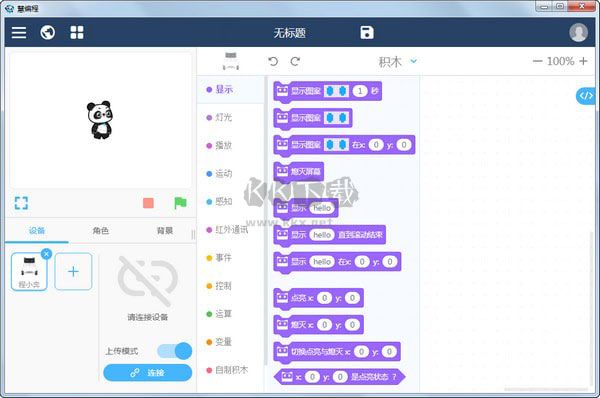Click x value in 显示 hello 在x y block

tap(362, 262)
